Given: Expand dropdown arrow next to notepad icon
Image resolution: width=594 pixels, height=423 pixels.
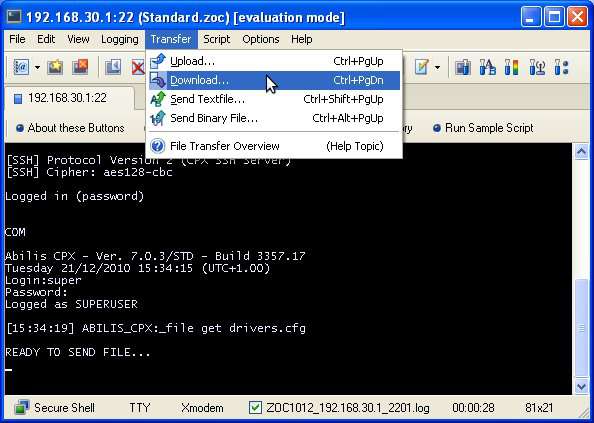Looking at the screenshot, I should click(437, 68).
